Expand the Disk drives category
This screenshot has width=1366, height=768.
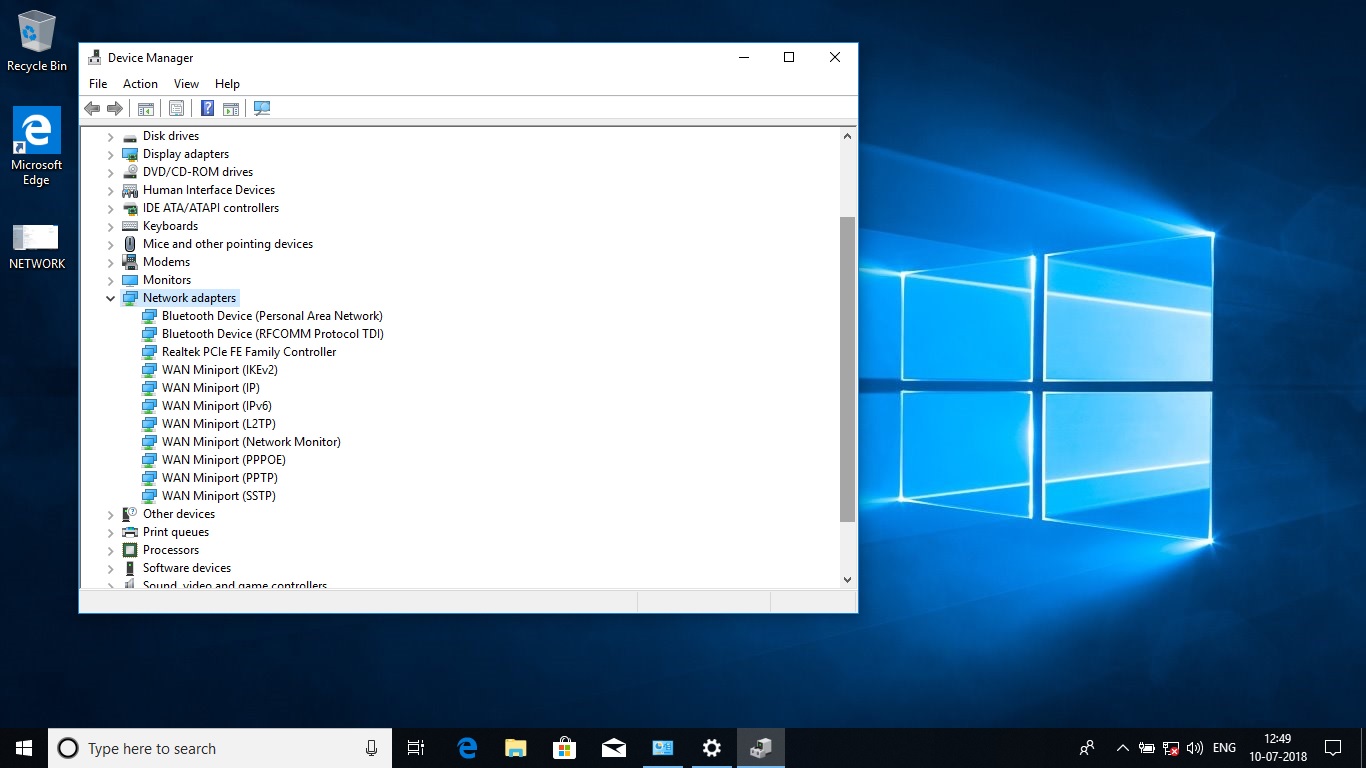point(111,136)
